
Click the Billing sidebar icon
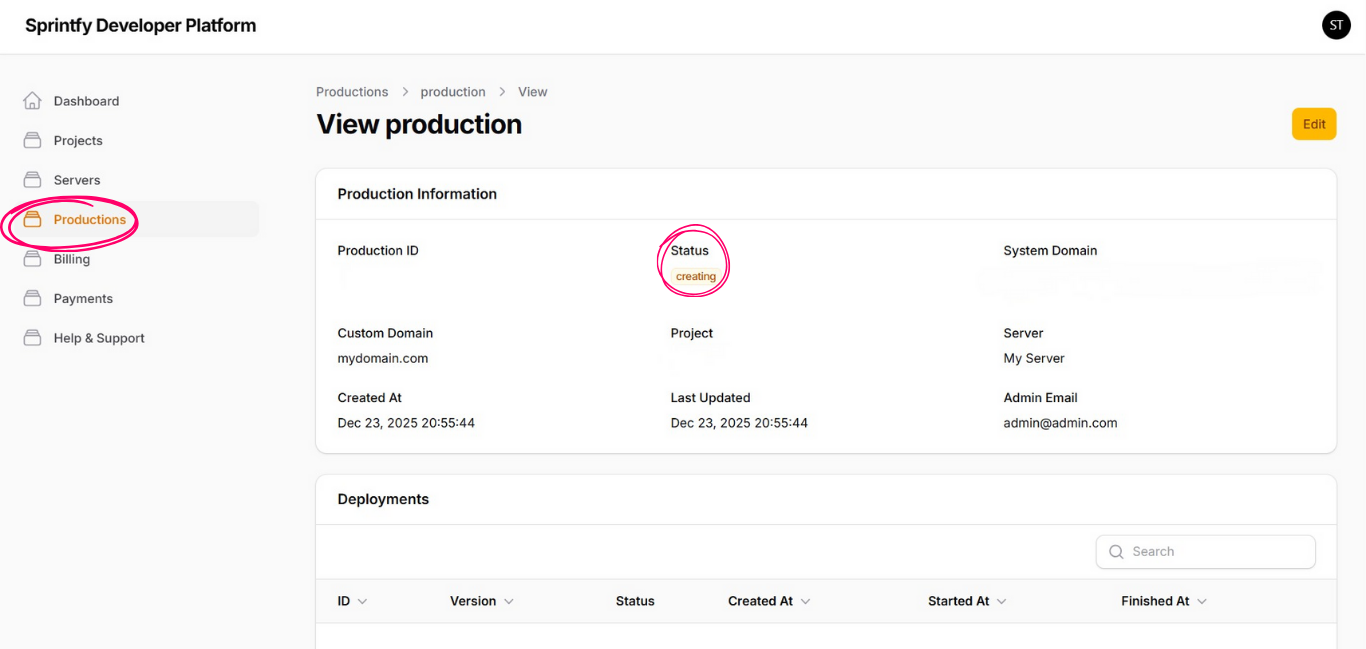coord(32,259)
